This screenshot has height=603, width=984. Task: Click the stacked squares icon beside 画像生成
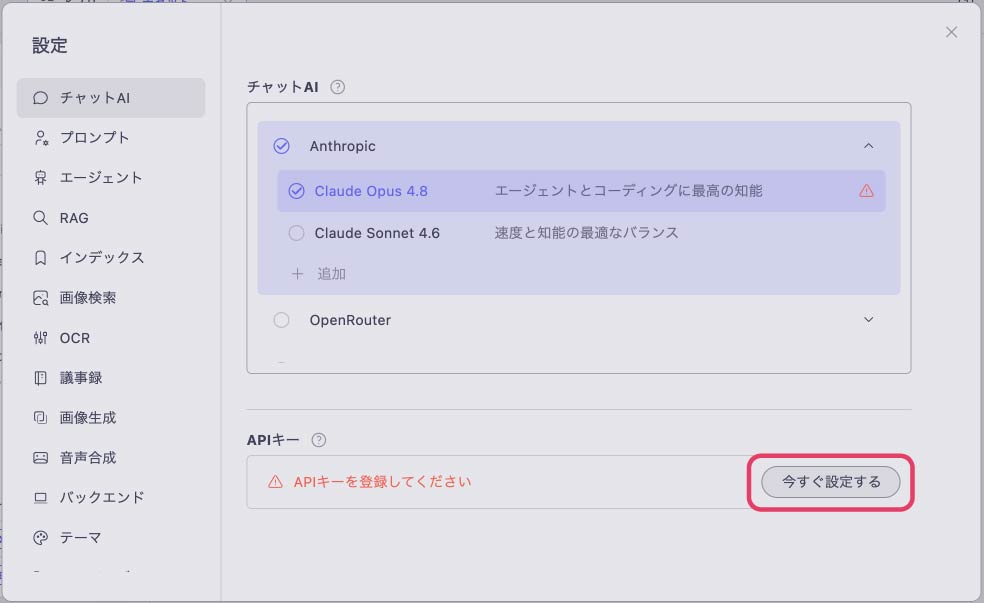coord(41,418)
